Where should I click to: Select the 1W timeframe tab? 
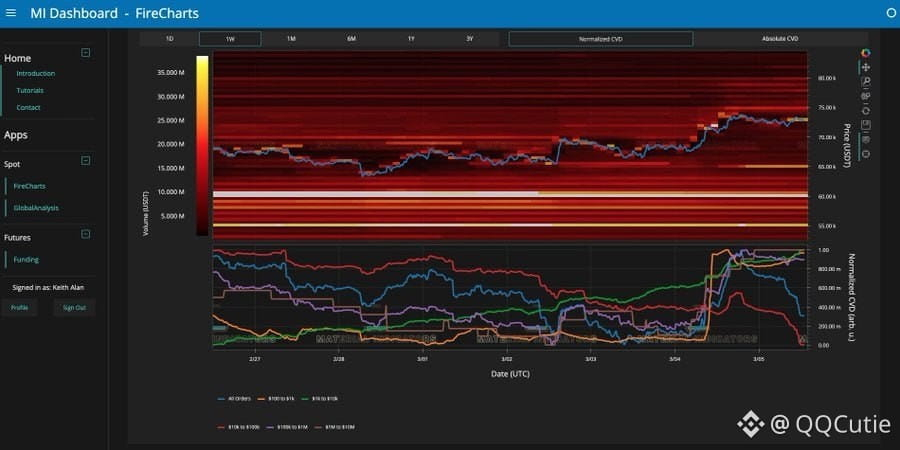click(230, 38)
